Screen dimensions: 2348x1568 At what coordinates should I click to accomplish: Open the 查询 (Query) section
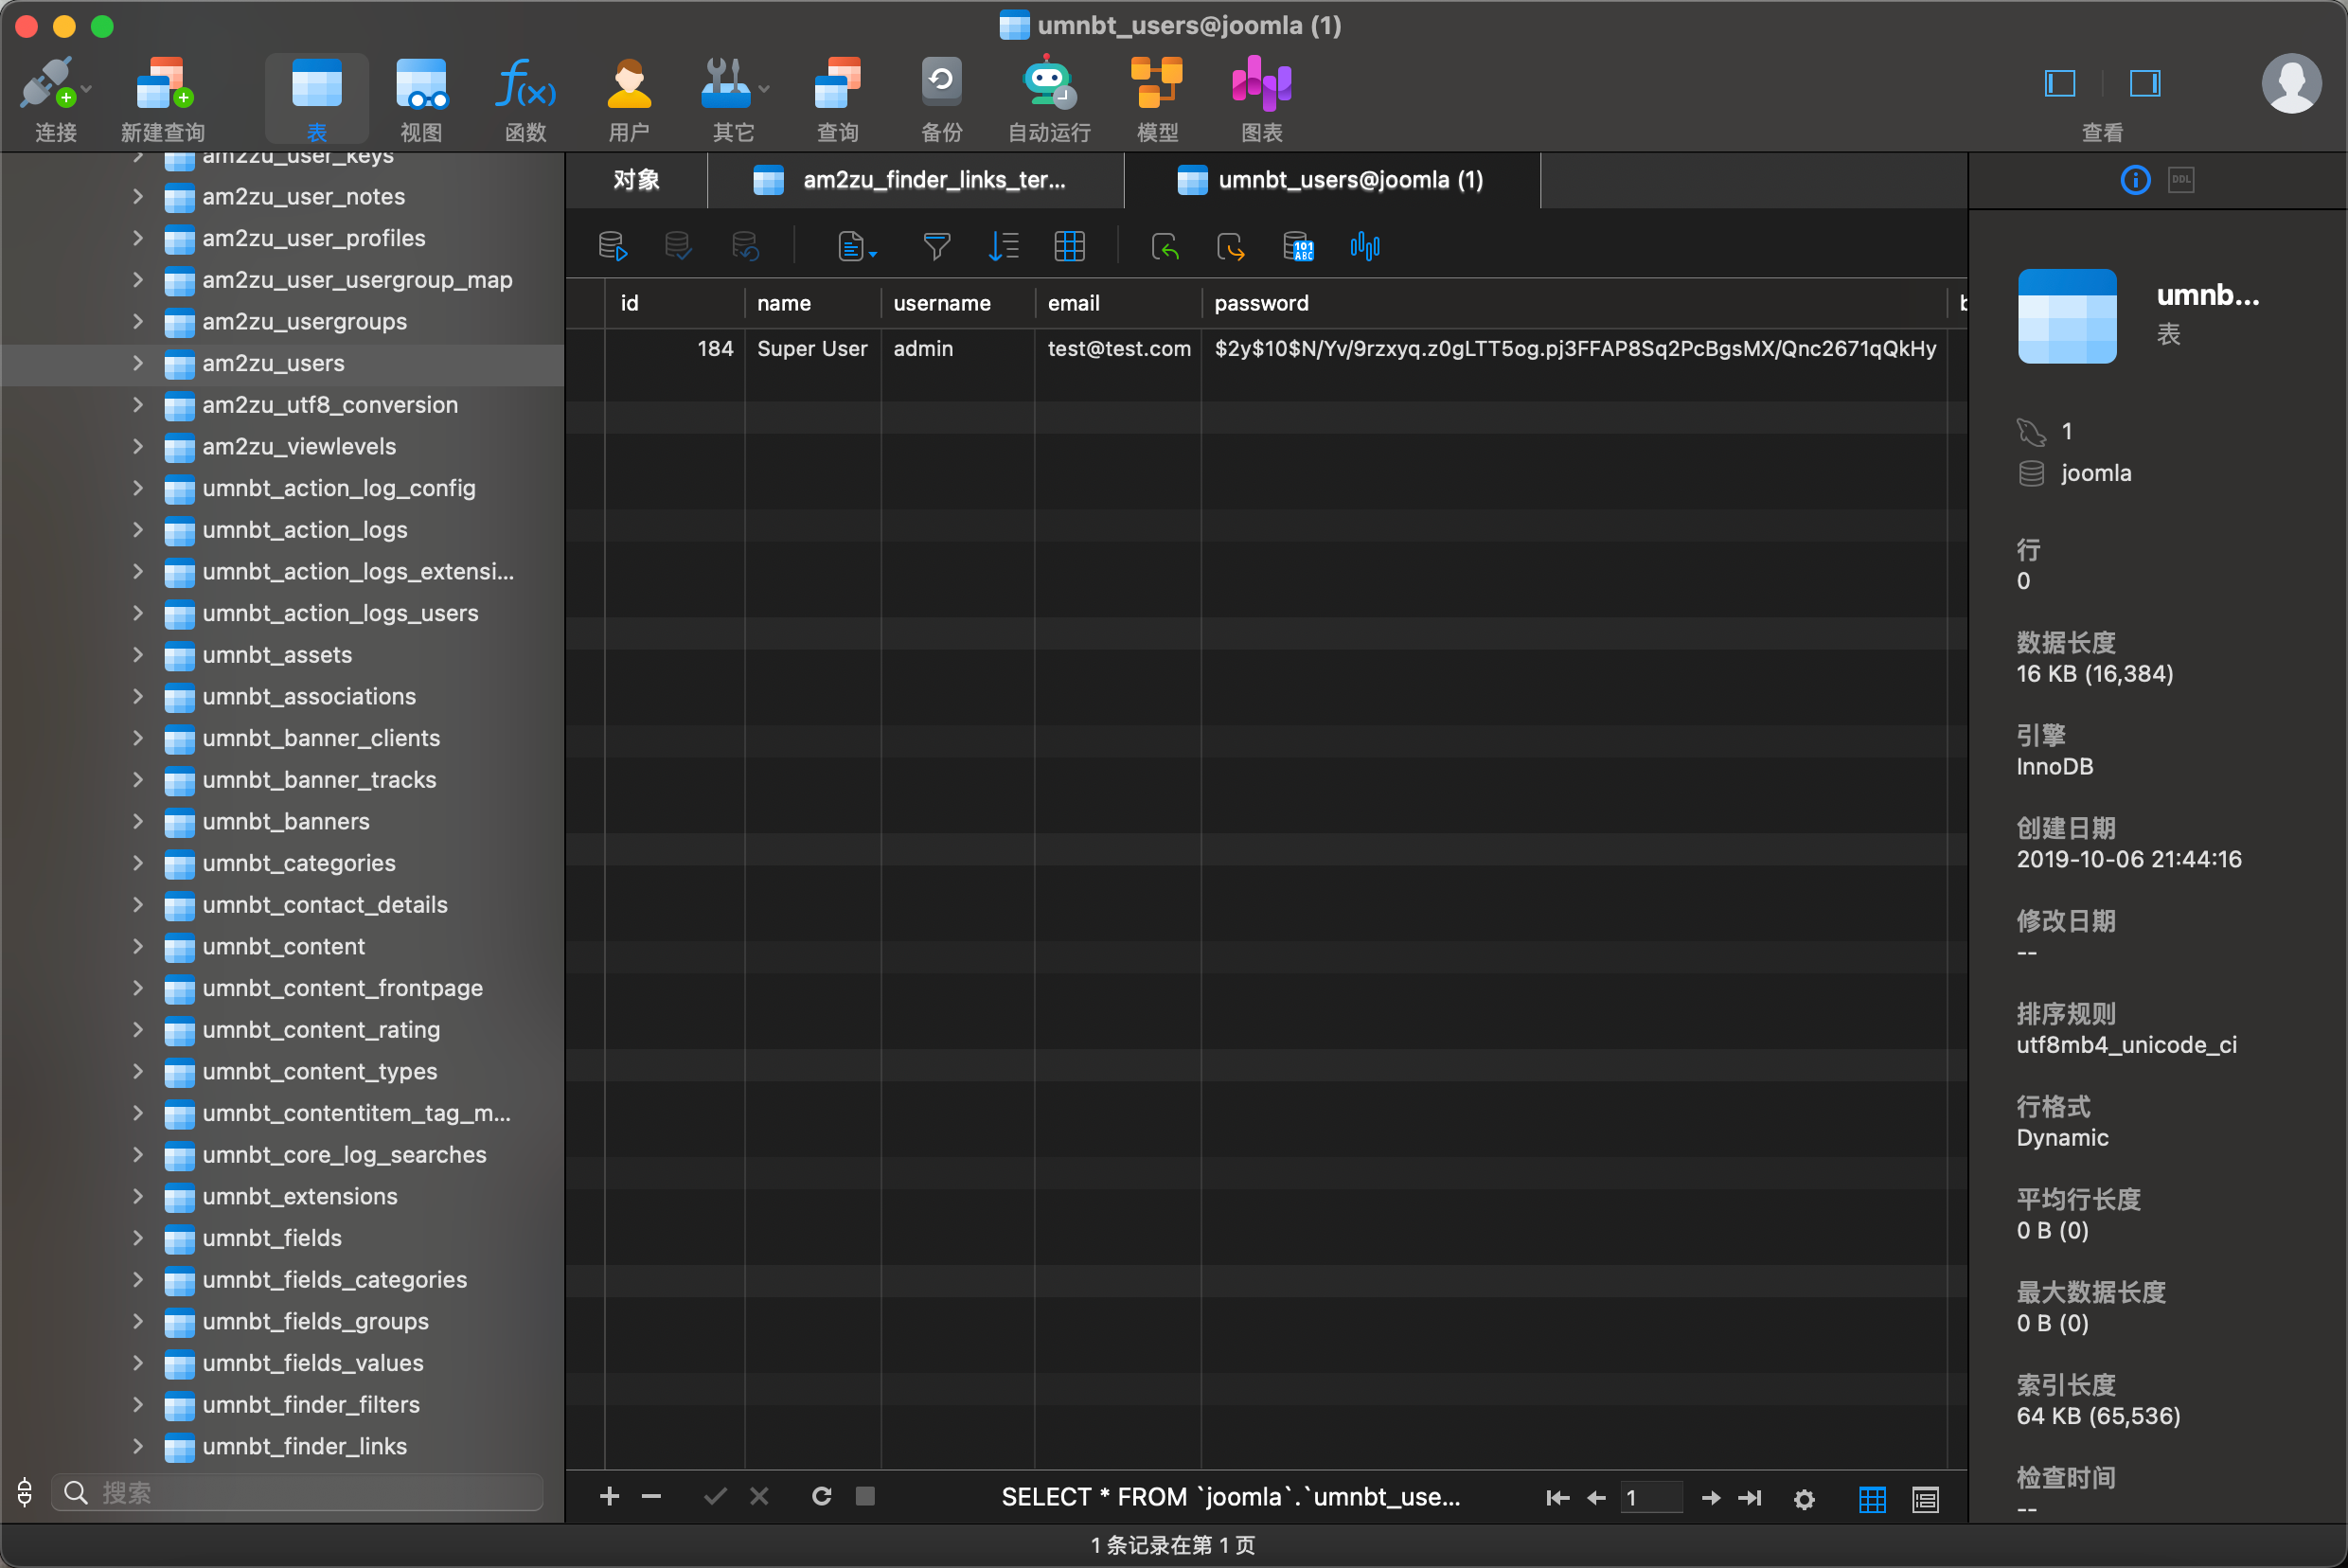(x=837, y=99)
